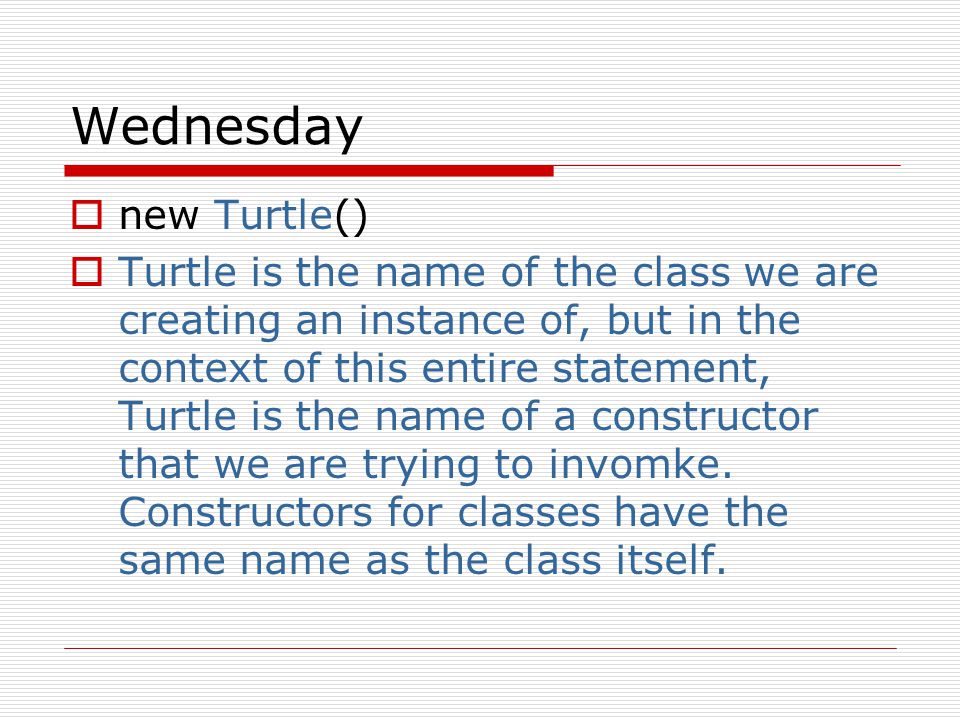
Task: Click the word "new" in the first bullet
Action: [159, 217]
